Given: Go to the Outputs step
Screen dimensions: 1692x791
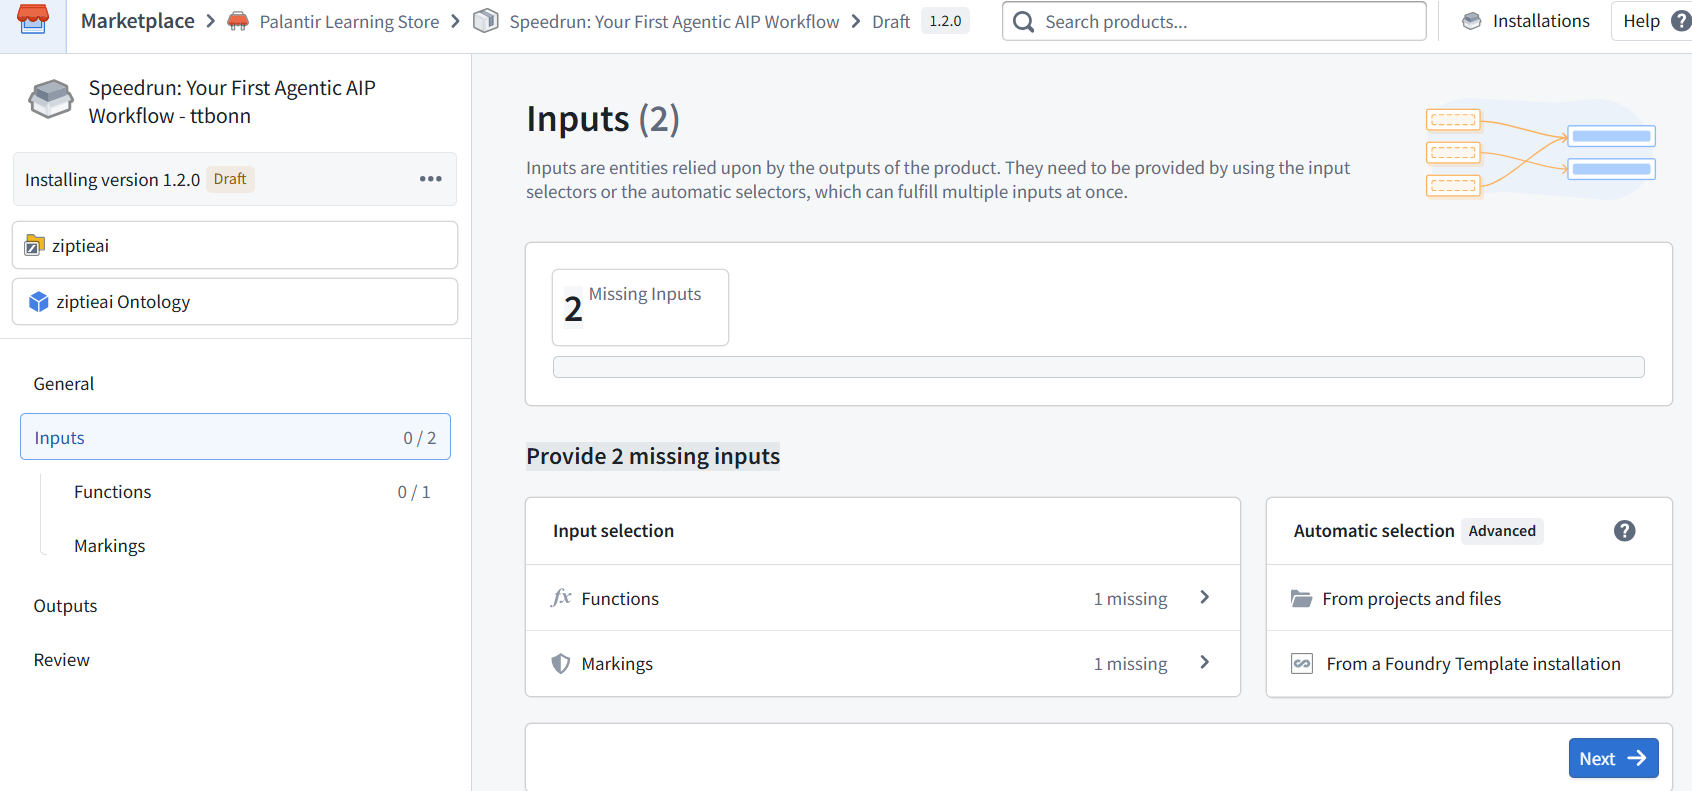Looking at the screenshot, I should [x=65, y=606].
